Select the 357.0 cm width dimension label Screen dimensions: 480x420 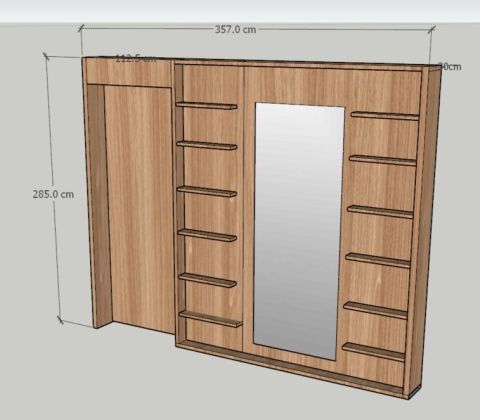[235, 29]
